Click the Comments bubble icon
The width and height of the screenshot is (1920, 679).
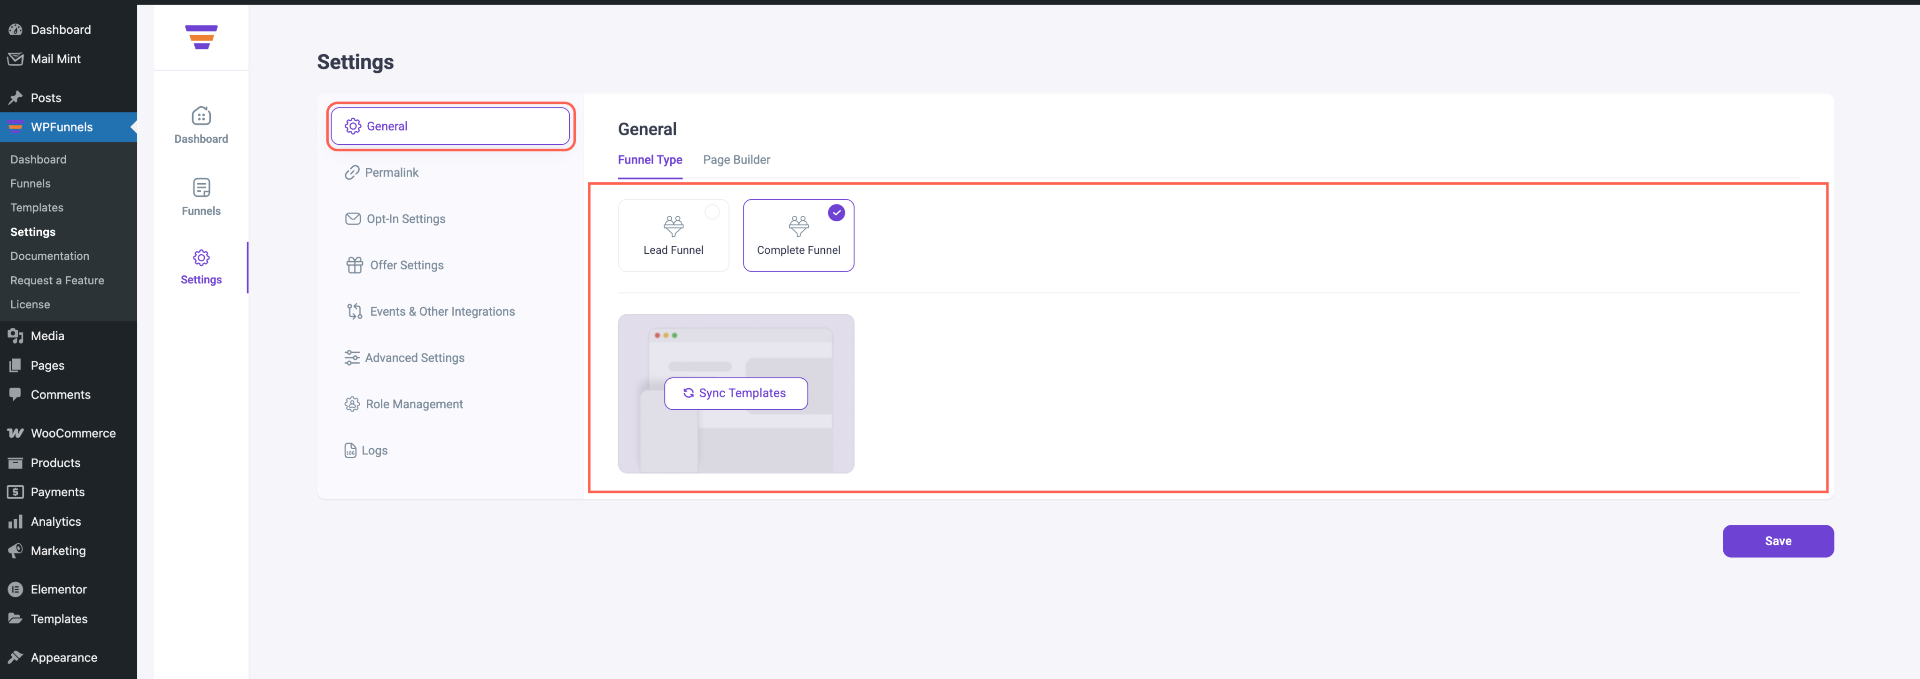[x=15, y=395]
